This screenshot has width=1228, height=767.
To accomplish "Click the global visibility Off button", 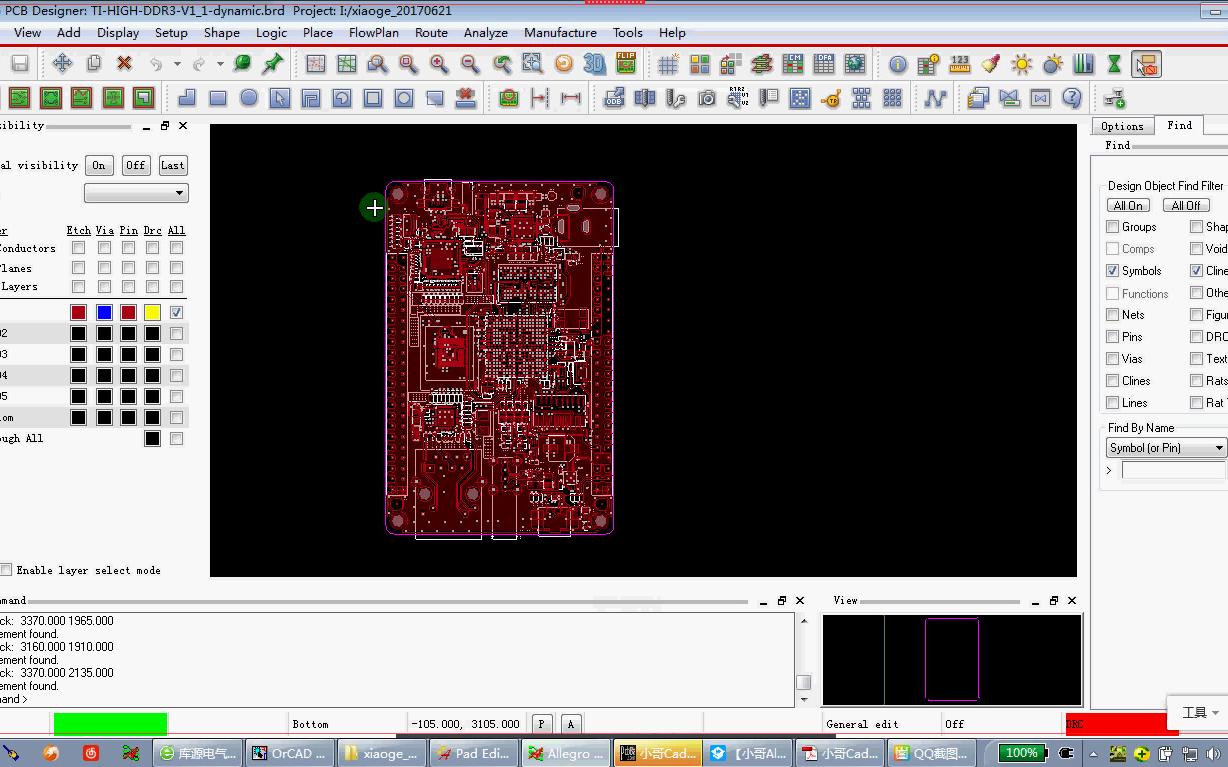I will coord(136,166).
